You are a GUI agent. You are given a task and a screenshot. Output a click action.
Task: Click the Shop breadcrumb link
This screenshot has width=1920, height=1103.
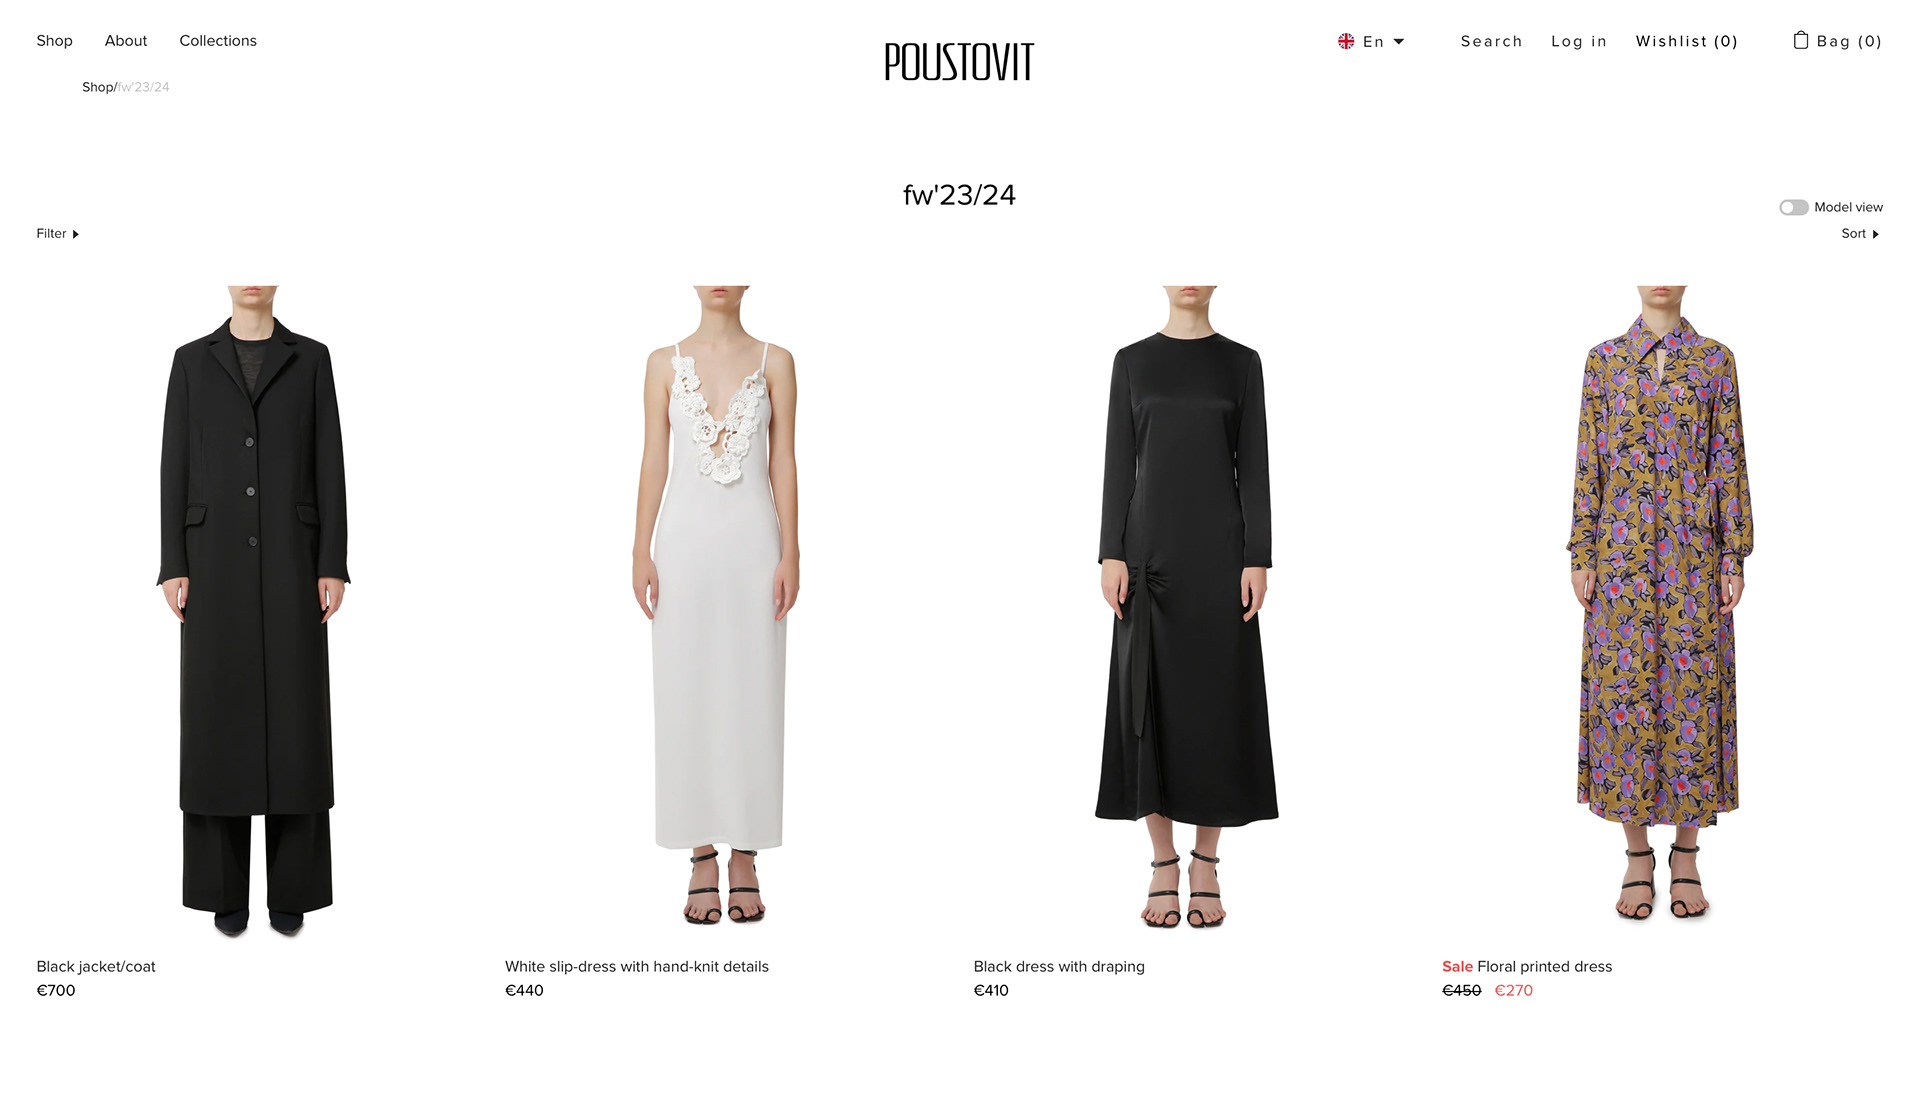pos(98,87)
